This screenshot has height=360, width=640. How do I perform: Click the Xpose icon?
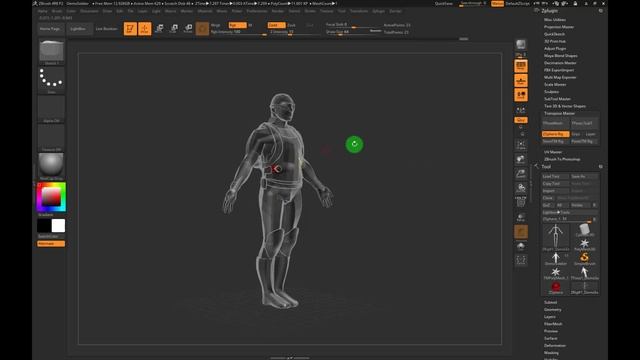[x=521, y=260]
